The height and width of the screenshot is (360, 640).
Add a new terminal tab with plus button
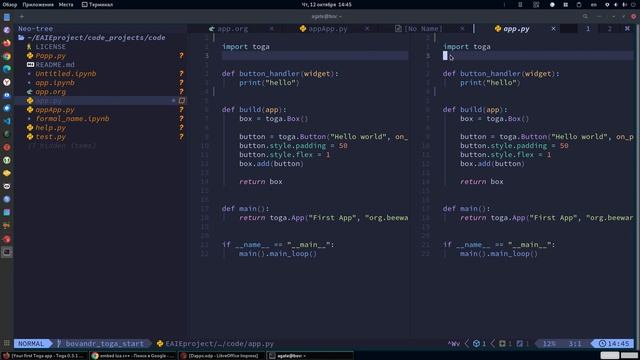pyautogui.click(x=22, y=16)
